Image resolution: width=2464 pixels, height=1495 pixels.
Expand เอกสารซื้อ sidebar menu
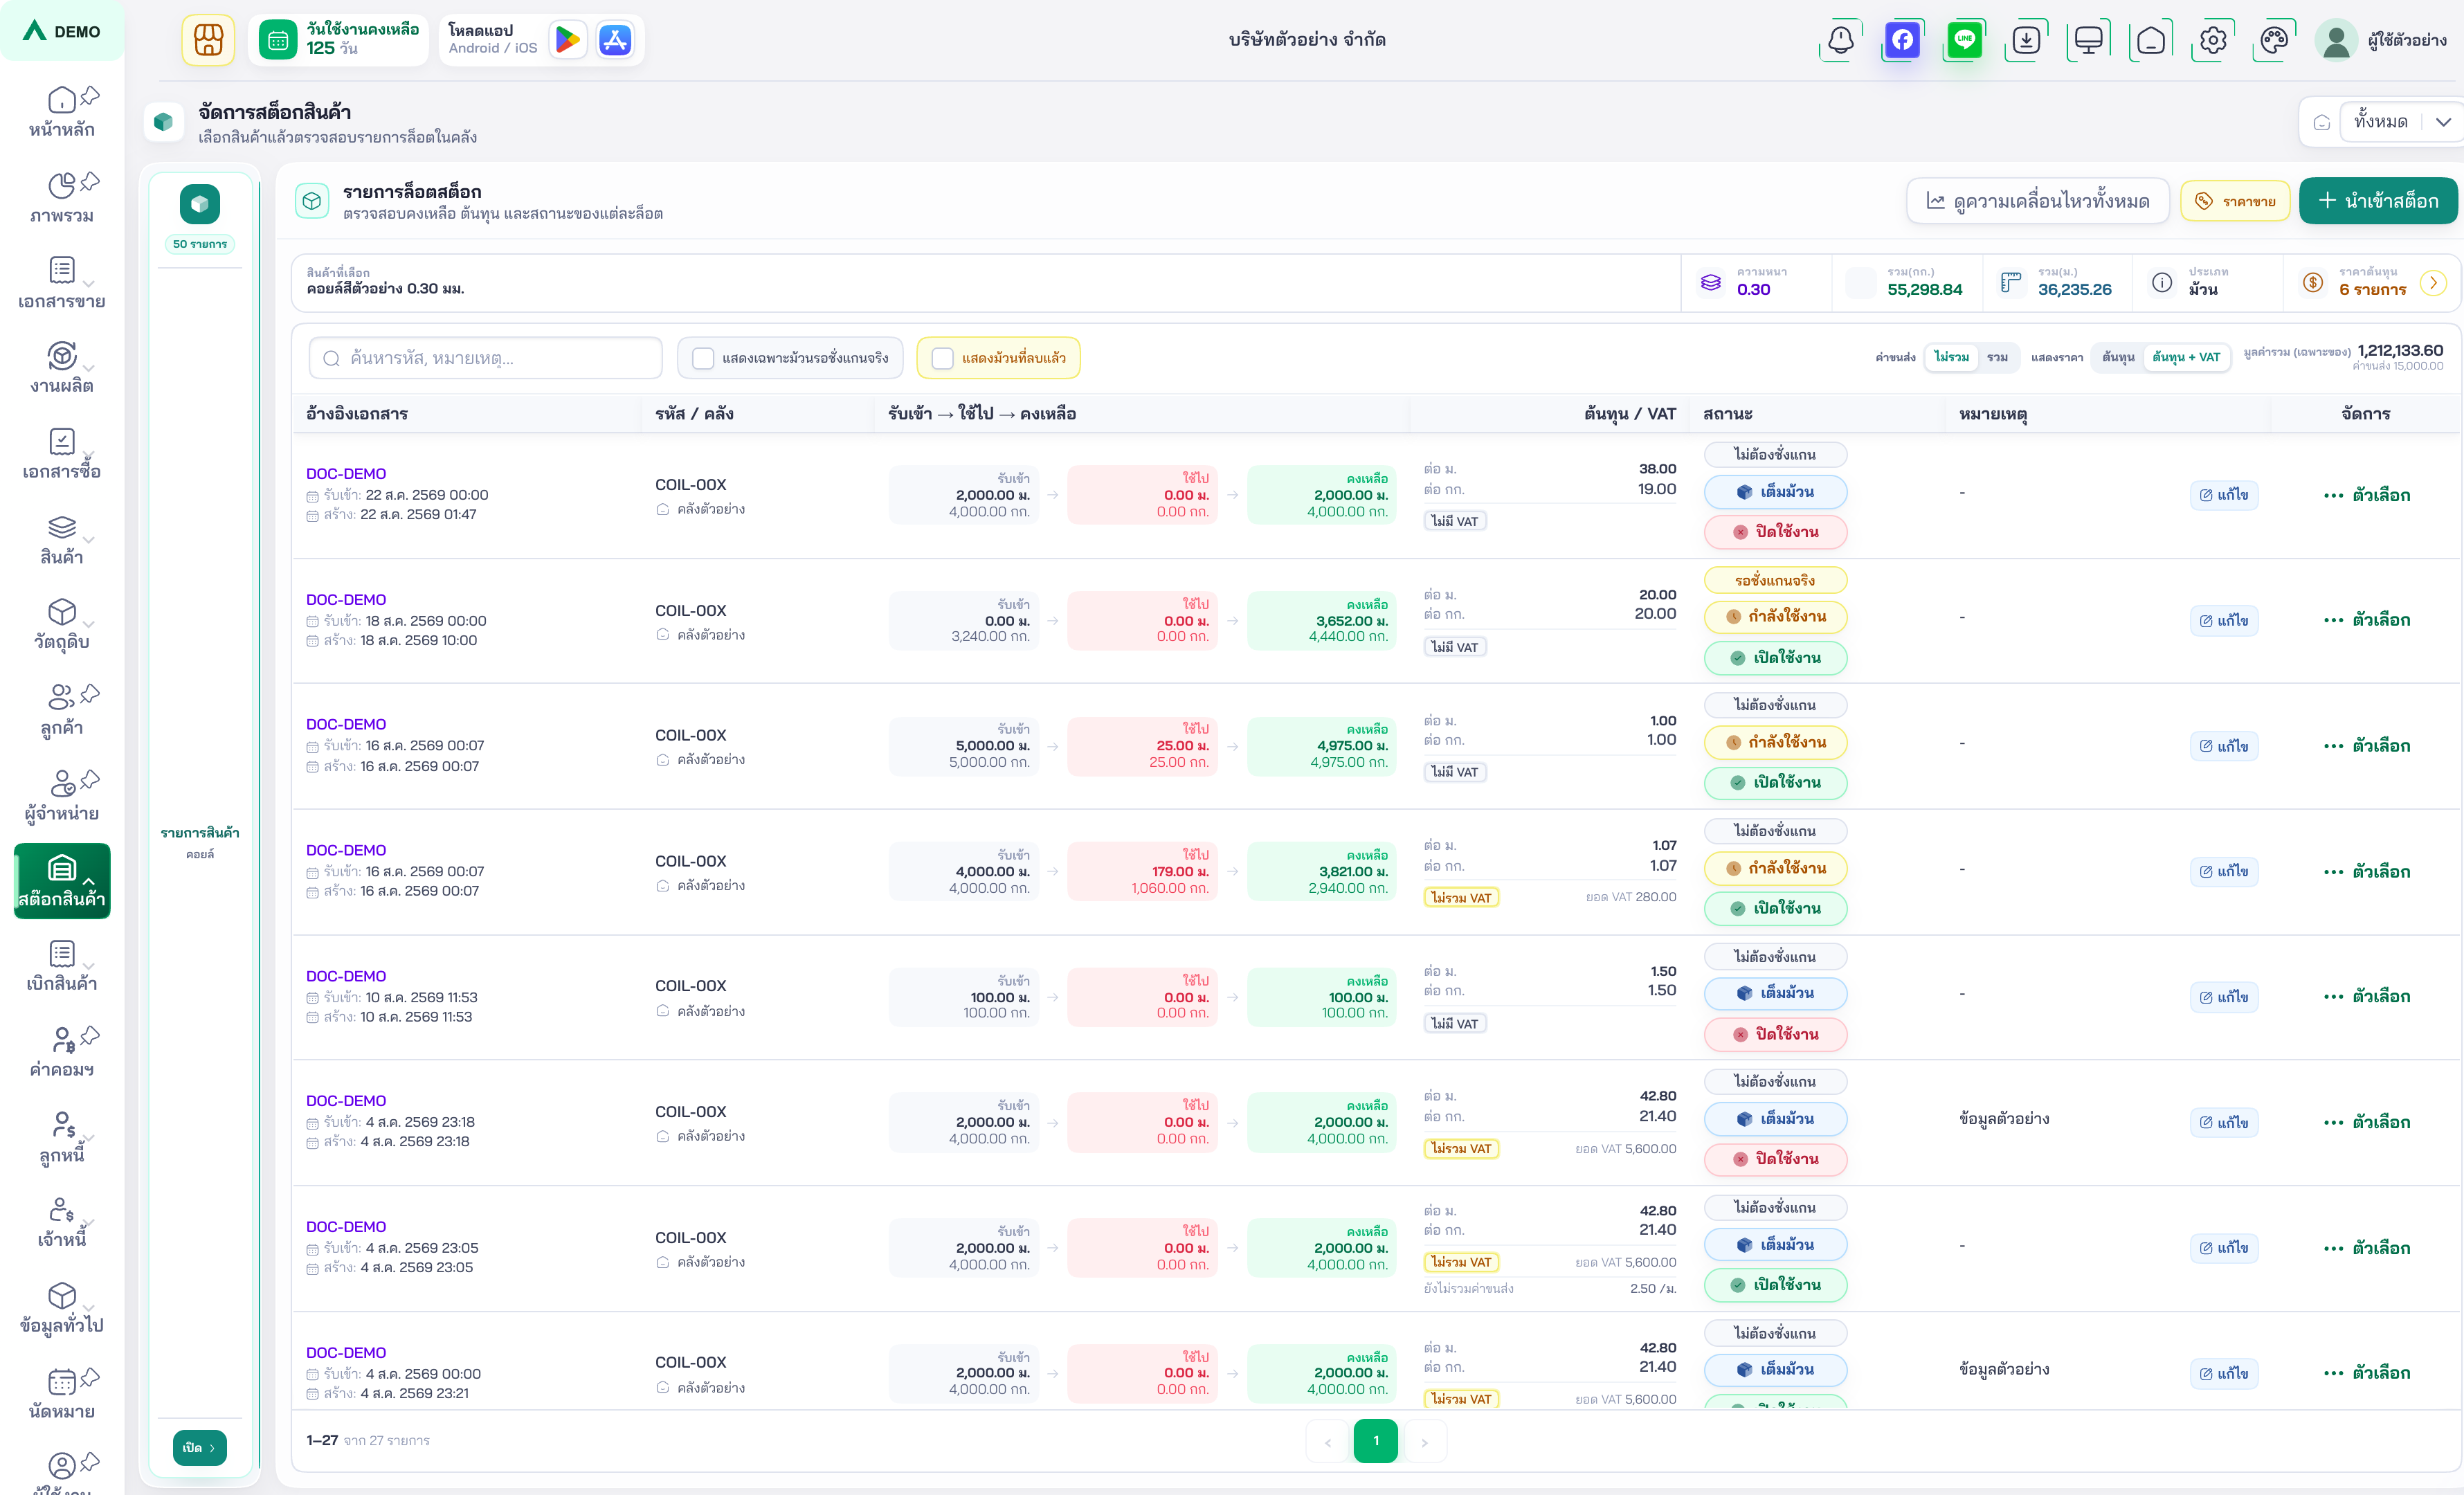pos(62,454)
